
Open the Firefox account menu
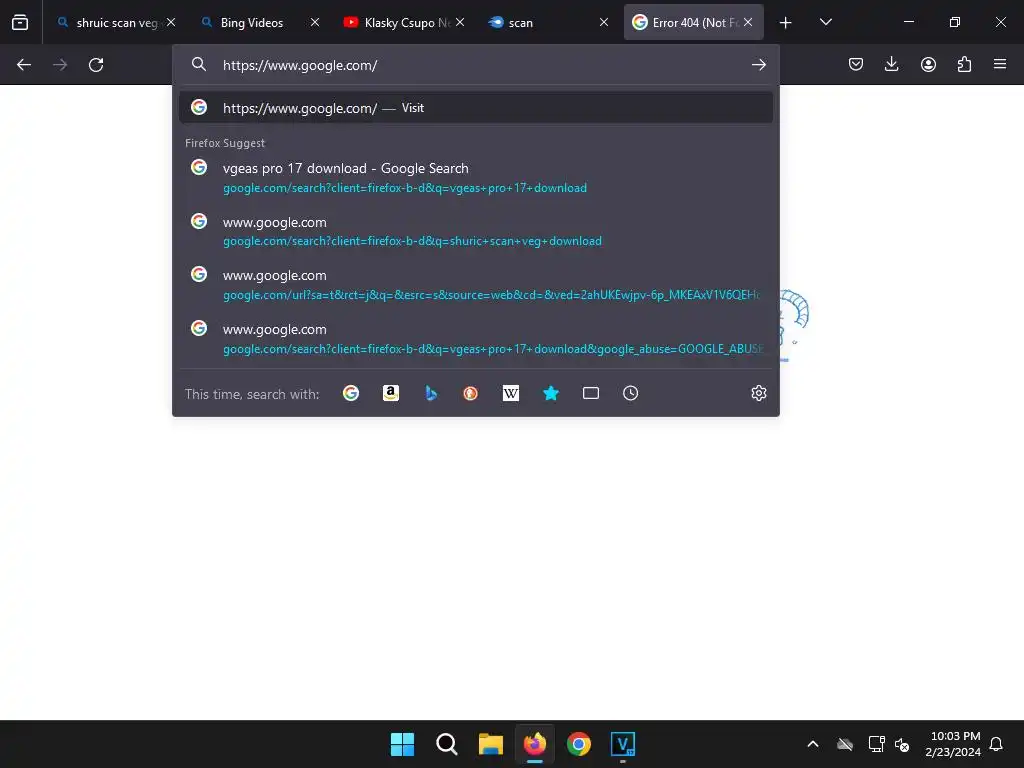tap(928, 64)
